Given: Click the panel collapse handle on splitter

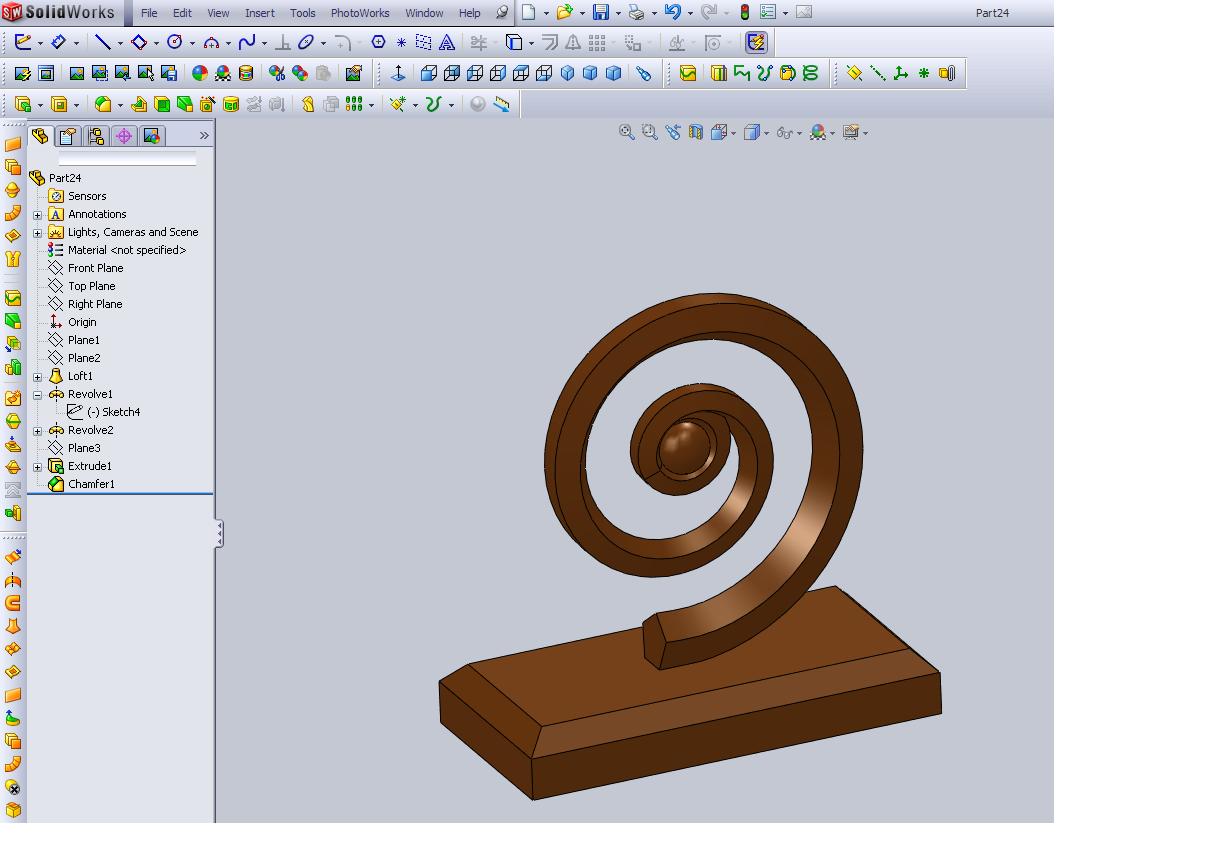Looking at the screenshot, I should (x=219, y=534).
